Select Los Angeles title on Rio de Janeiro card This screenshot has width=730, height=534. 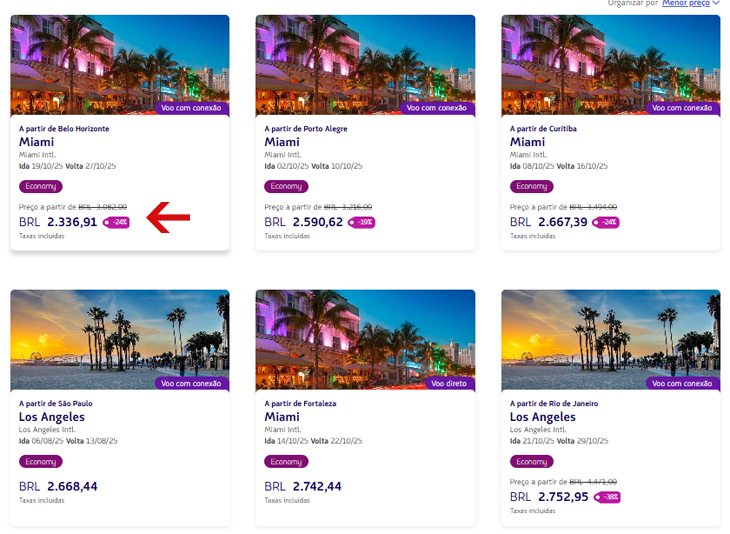(x=543, y=417)
